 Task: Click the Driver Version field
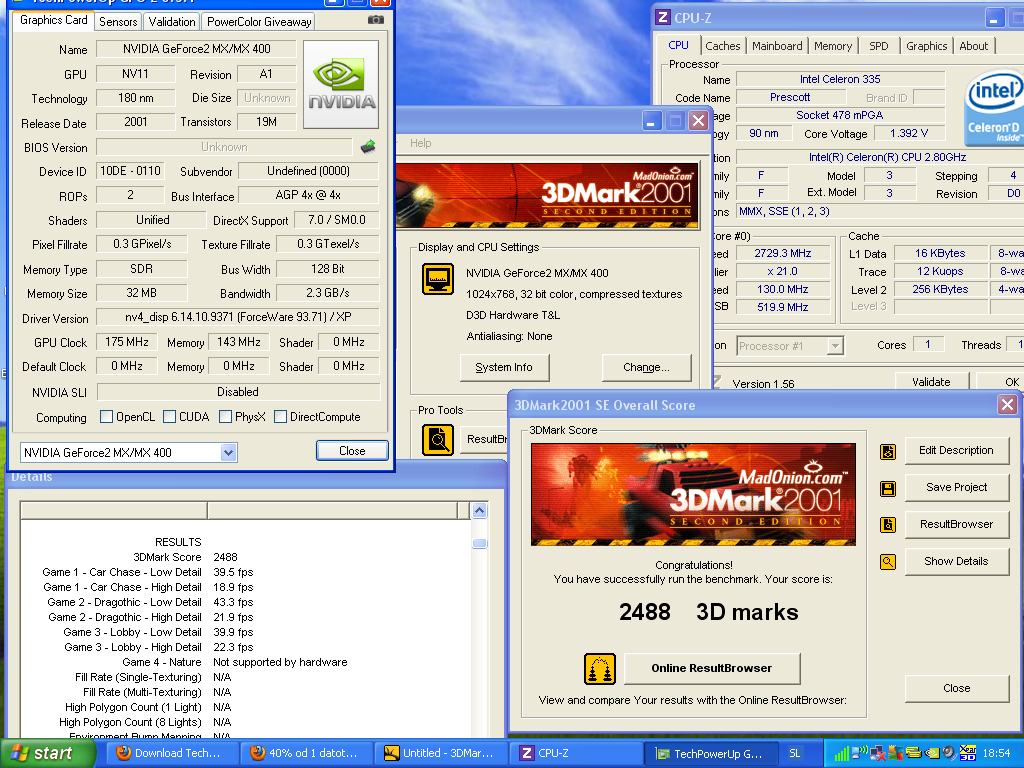tap(238, 317)
